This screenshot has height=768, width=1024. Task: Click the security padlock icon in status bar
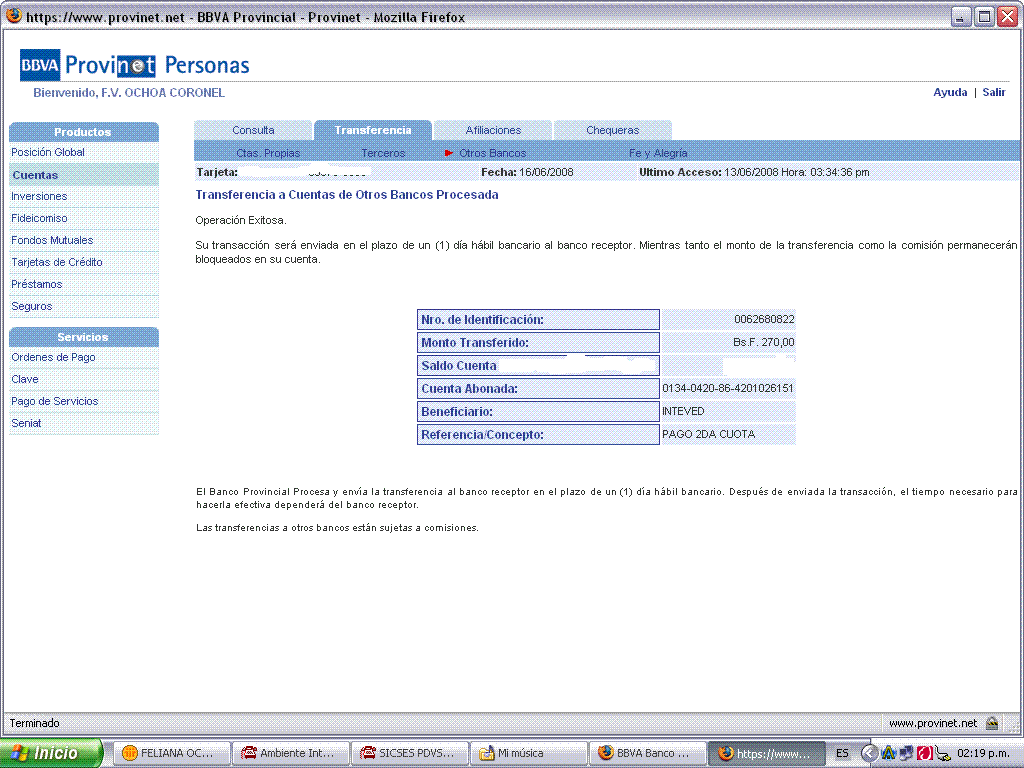(992, 723)
